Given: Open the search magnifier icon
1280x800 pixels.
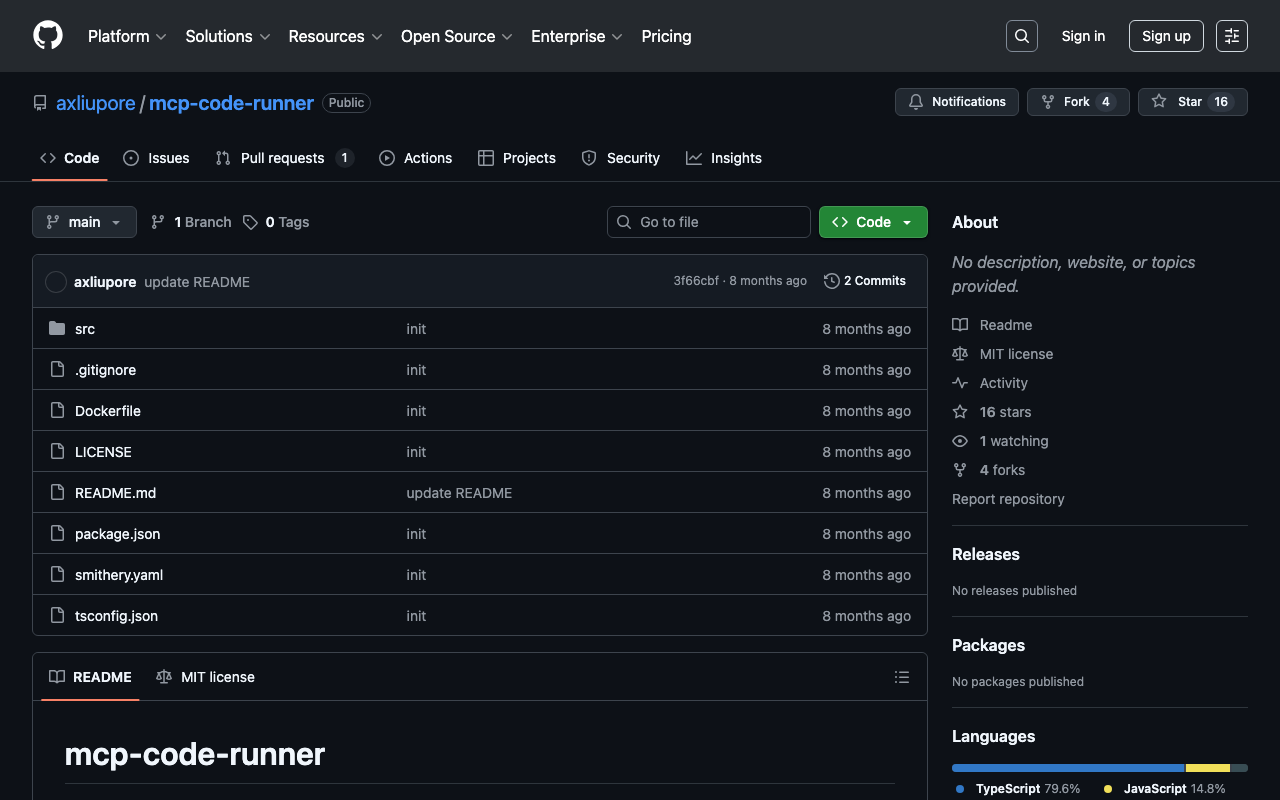Looking at the screenshot, I should [x=1021, y=36].
